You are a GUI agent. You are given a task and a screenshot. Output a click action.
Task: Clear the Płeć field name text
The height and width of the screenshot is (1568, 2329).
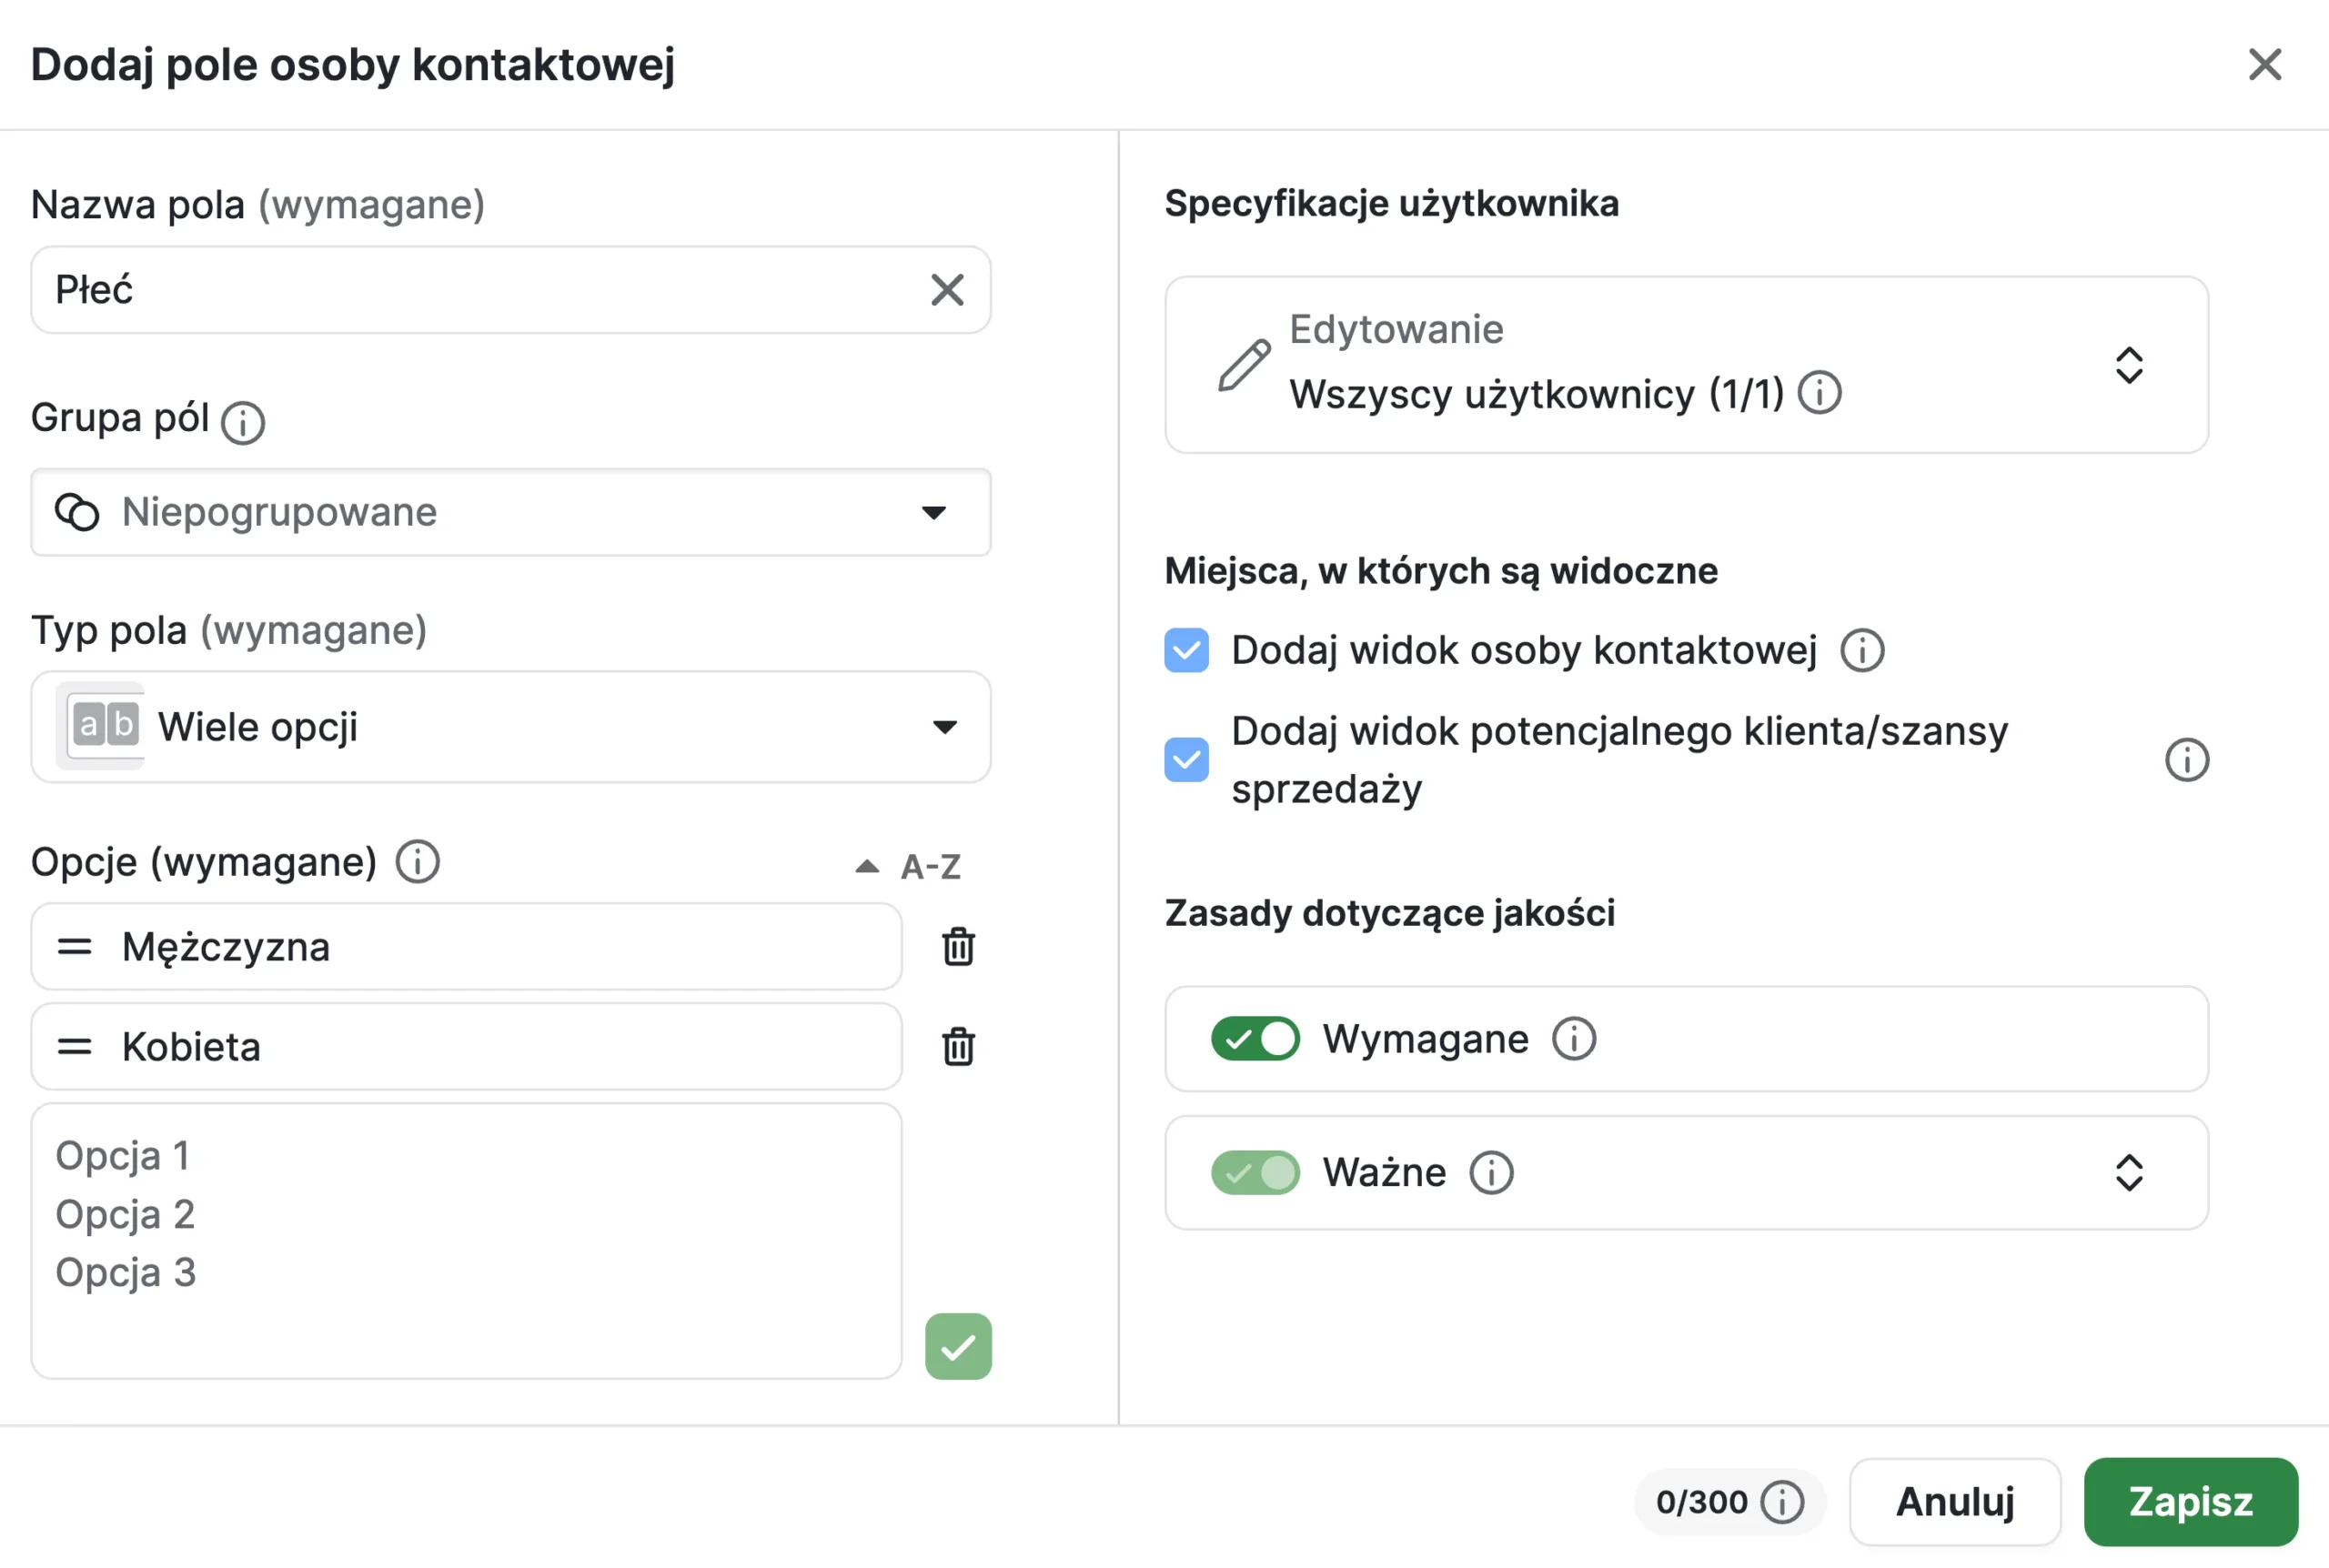(x=946, y=290)
